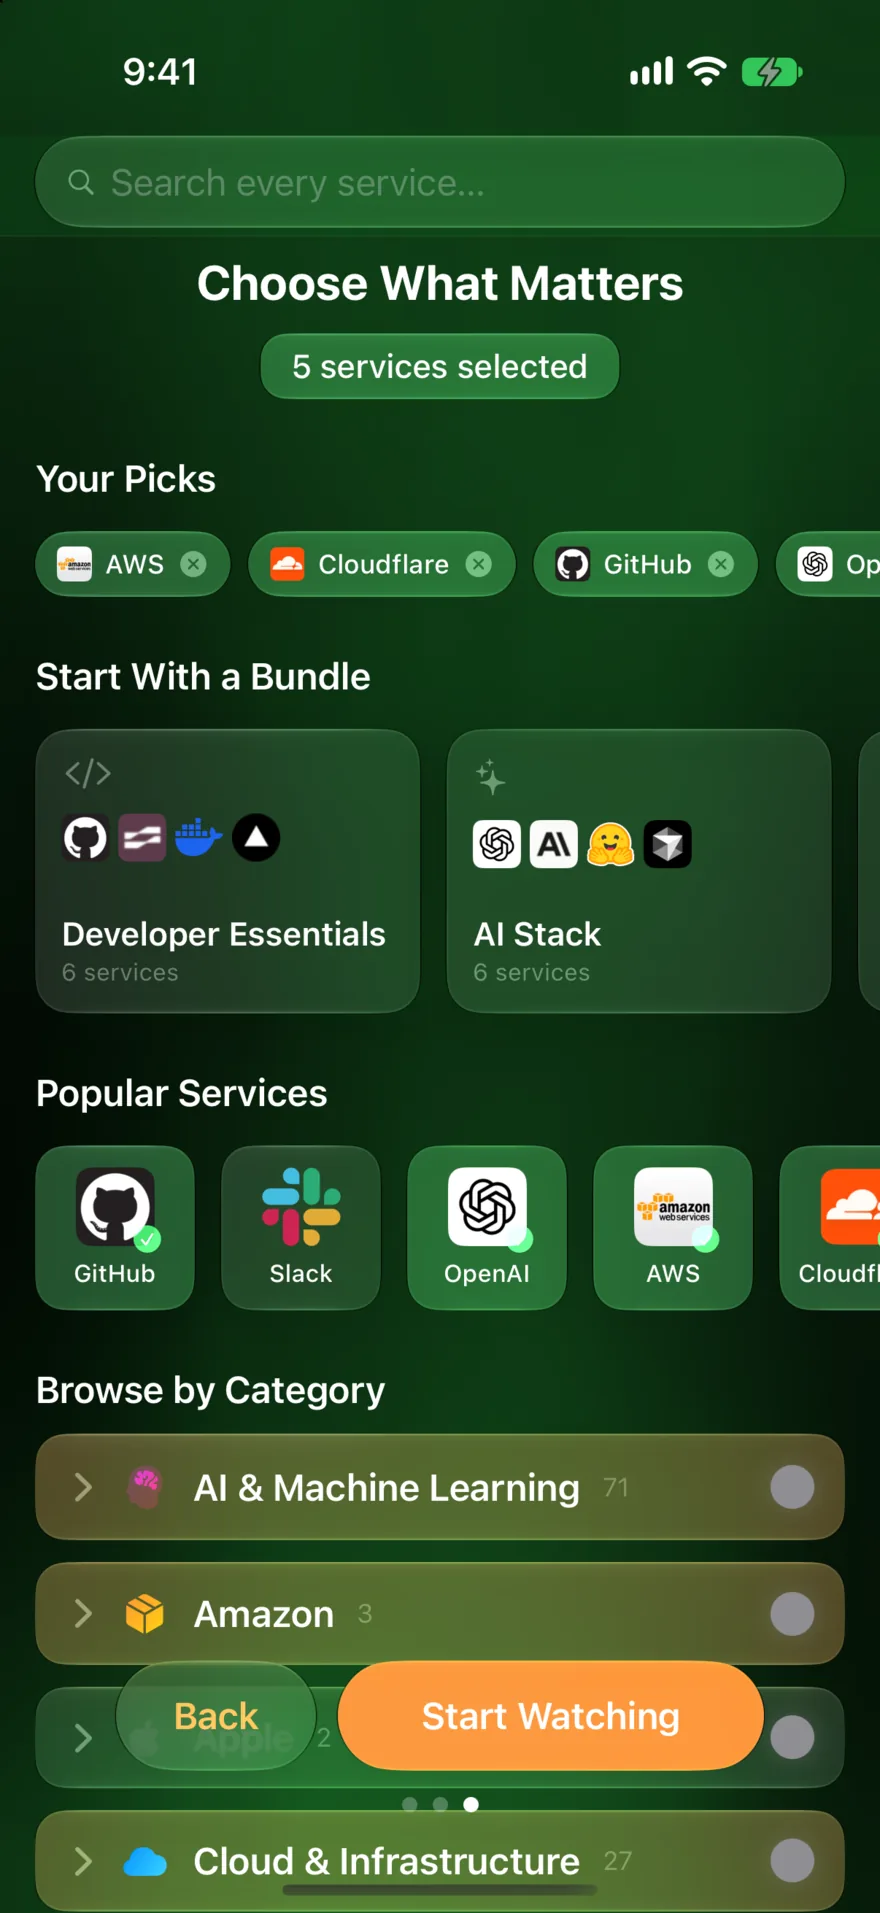Tap the Anthropic icon in AI Stack bundle
This screenshot has height=1913, width=880.
(x=554, y=844)
